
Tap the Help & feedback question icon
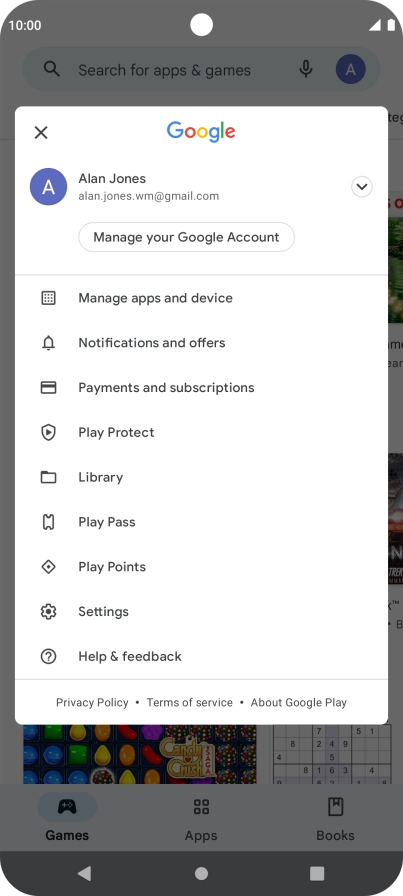(49, 657)
